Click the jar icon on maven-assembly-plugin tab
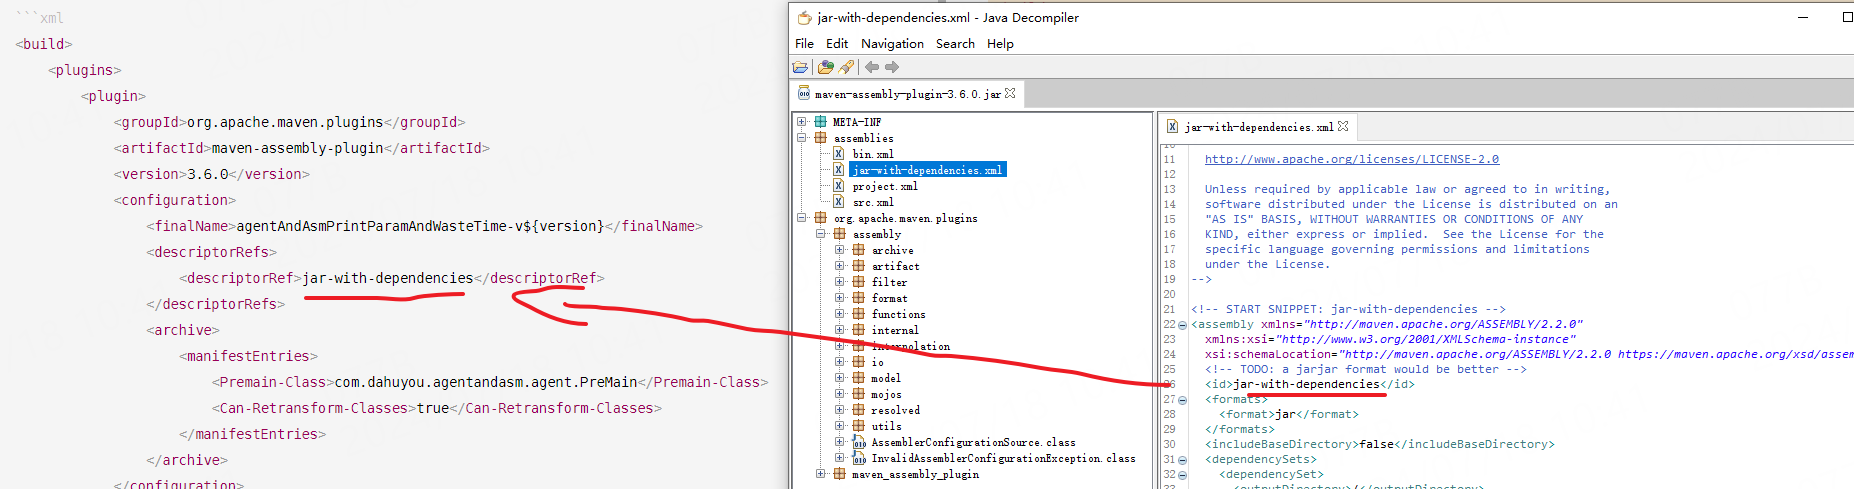 [x=803, y=93]
